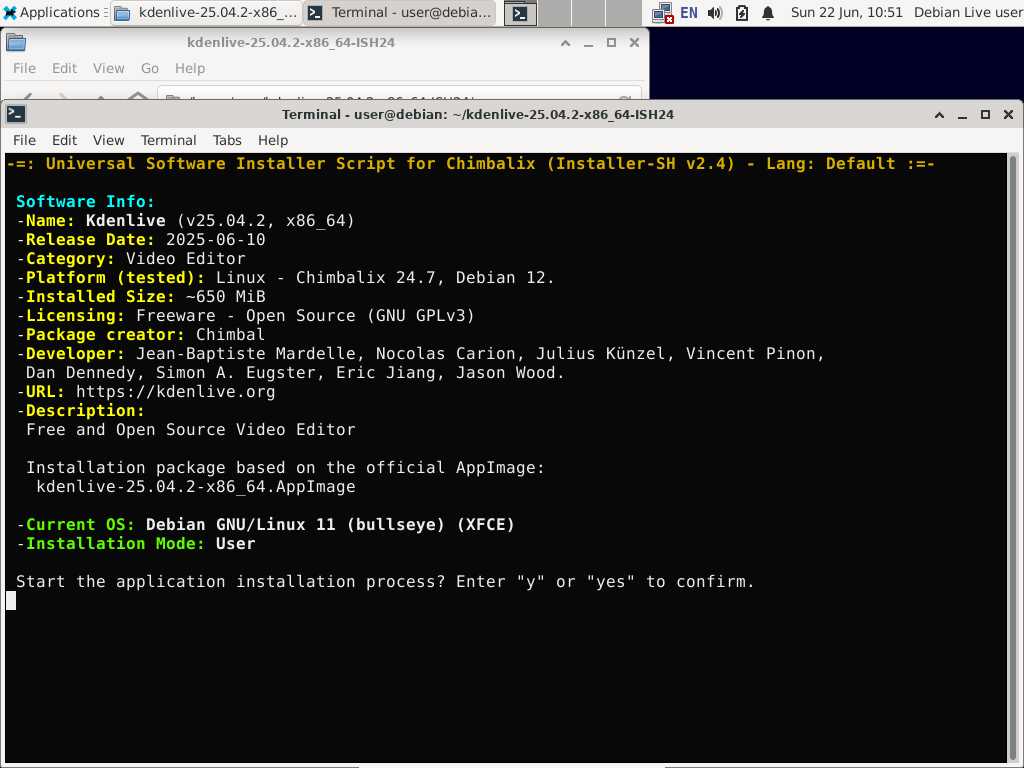Switch to kdenlive file manager taskbar button
1024x768 pixels.
(x=206, y=12)
